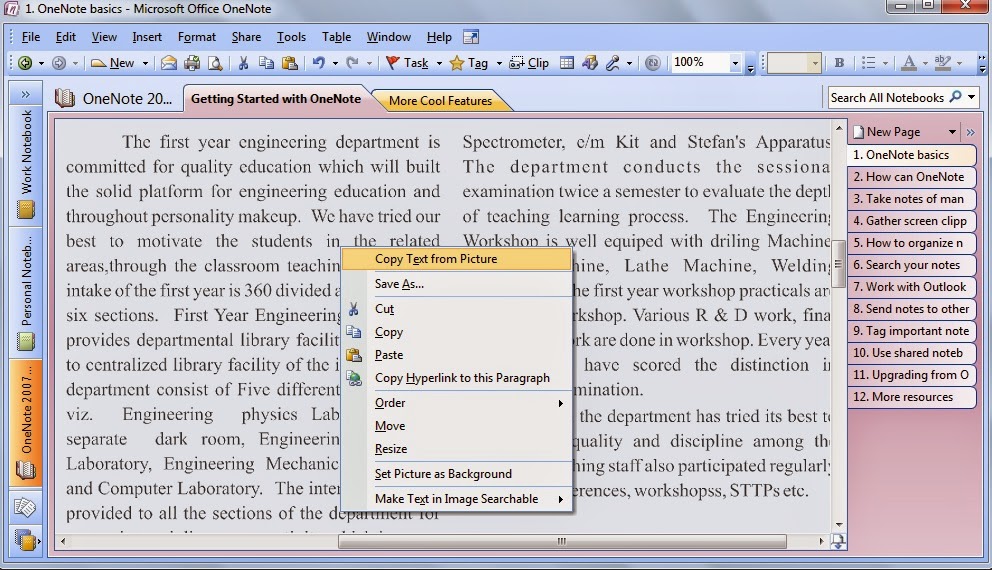Click the Paste clipboard toolbar icon
992x570 pixels.
[290, 63]
